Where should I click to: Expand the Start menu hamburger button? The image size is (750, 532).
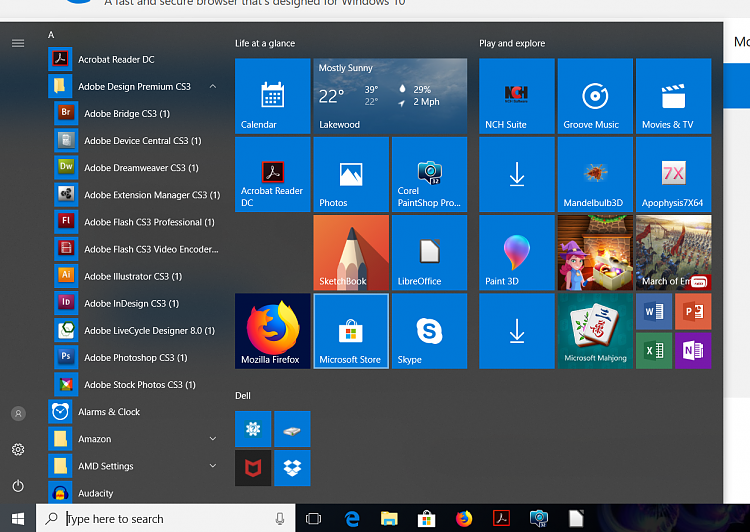pos(18,44)
